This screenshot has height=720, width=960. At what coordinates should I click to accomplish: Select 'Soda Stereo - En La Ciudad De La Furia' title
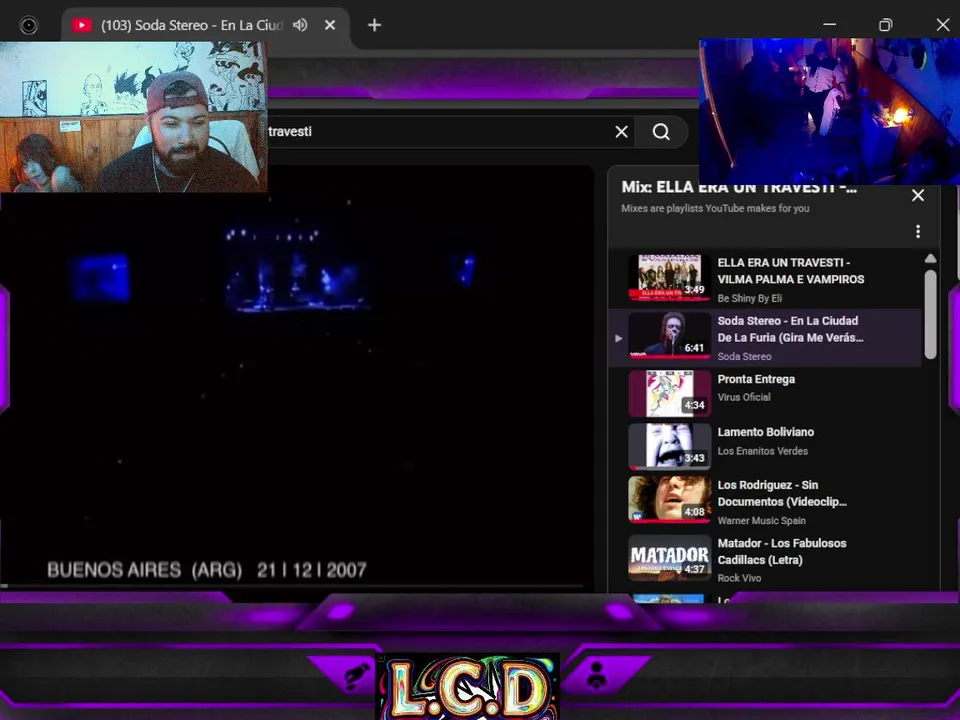point(790,329)
